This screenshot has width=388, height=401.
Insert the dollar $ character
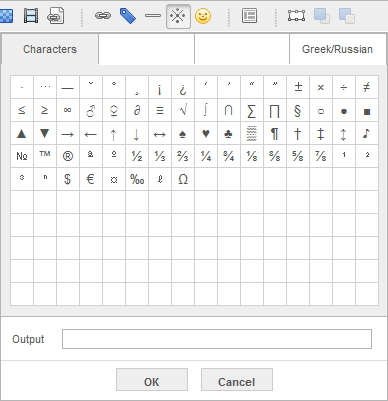(68, 179)
